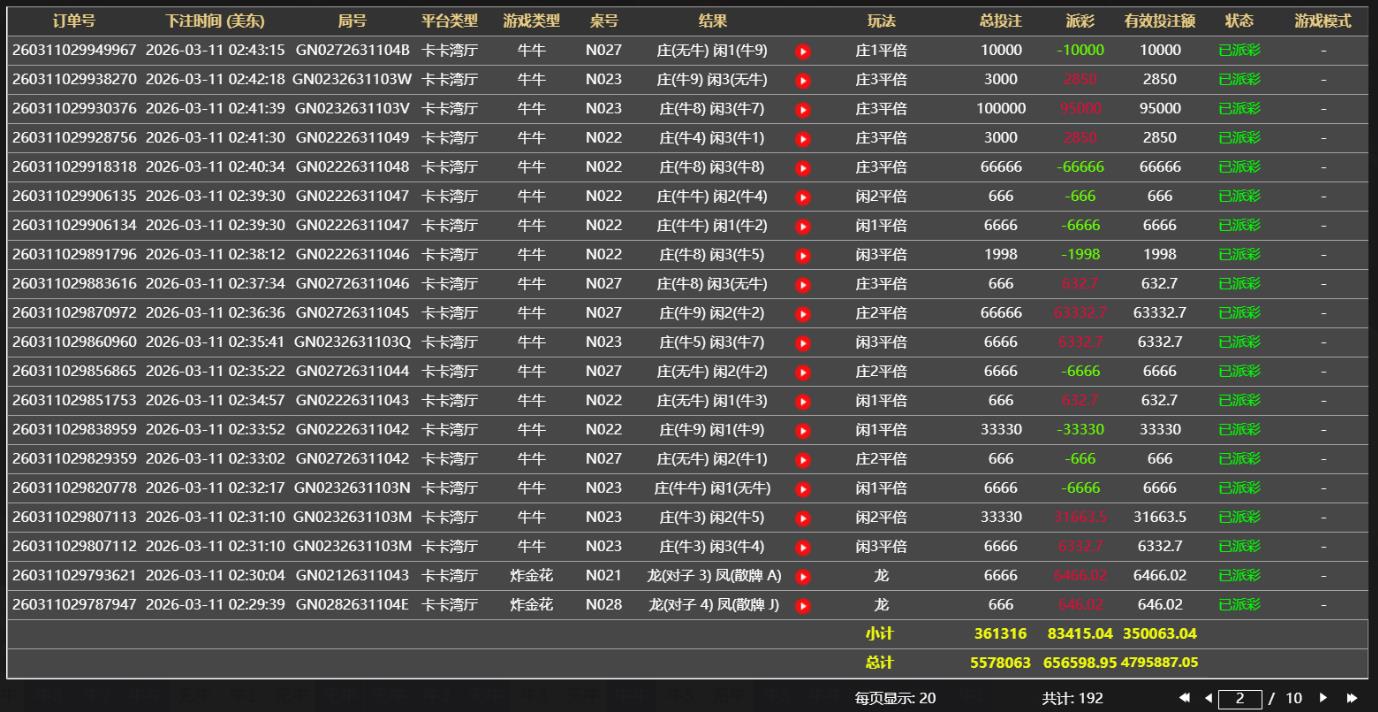Watch replay for order 260311029870972
The width and height of the screenshot is (1378, 712).
[x=802, y=314]
